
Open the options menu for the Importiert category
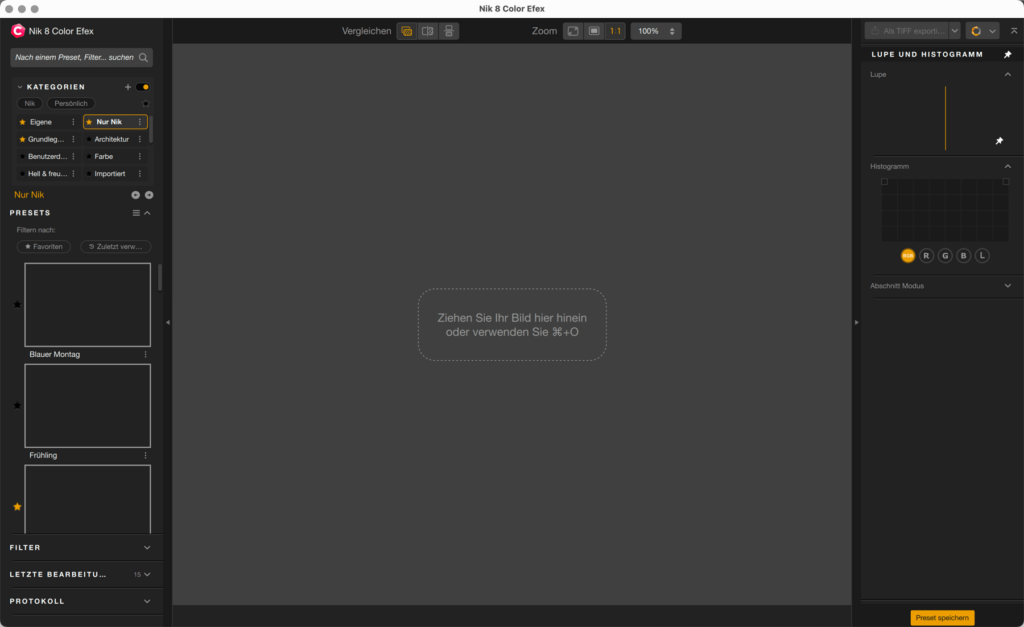[x=140, y=174]
